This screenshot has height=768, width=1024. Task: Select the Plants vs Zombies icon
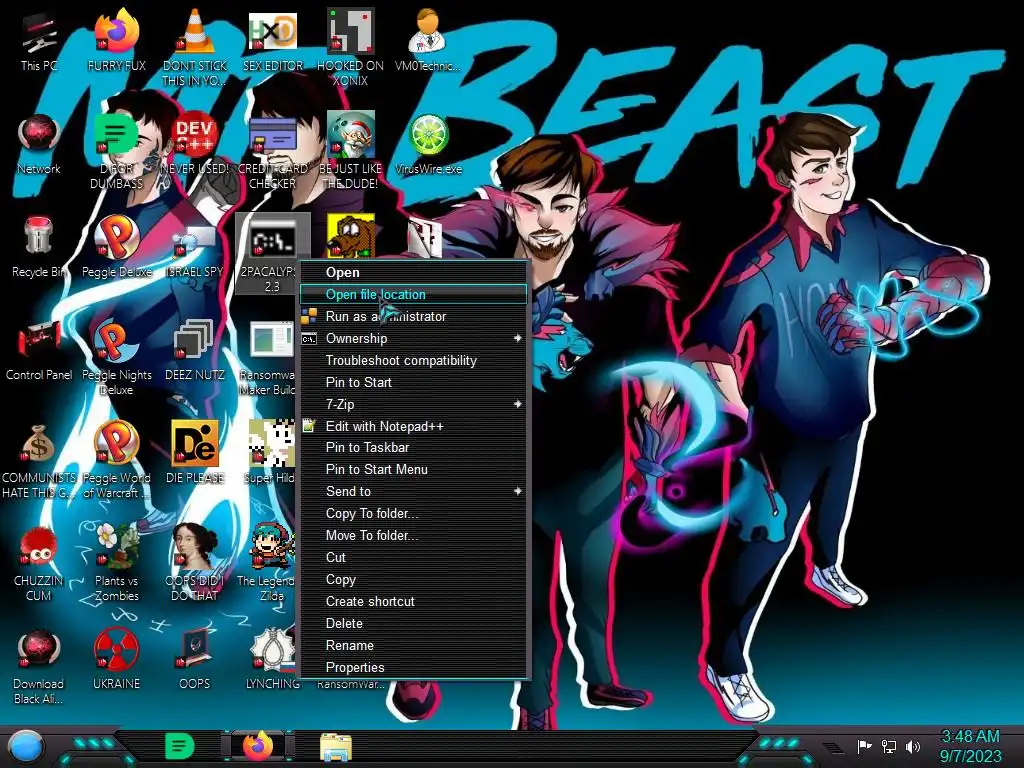(x=116, y=564)
